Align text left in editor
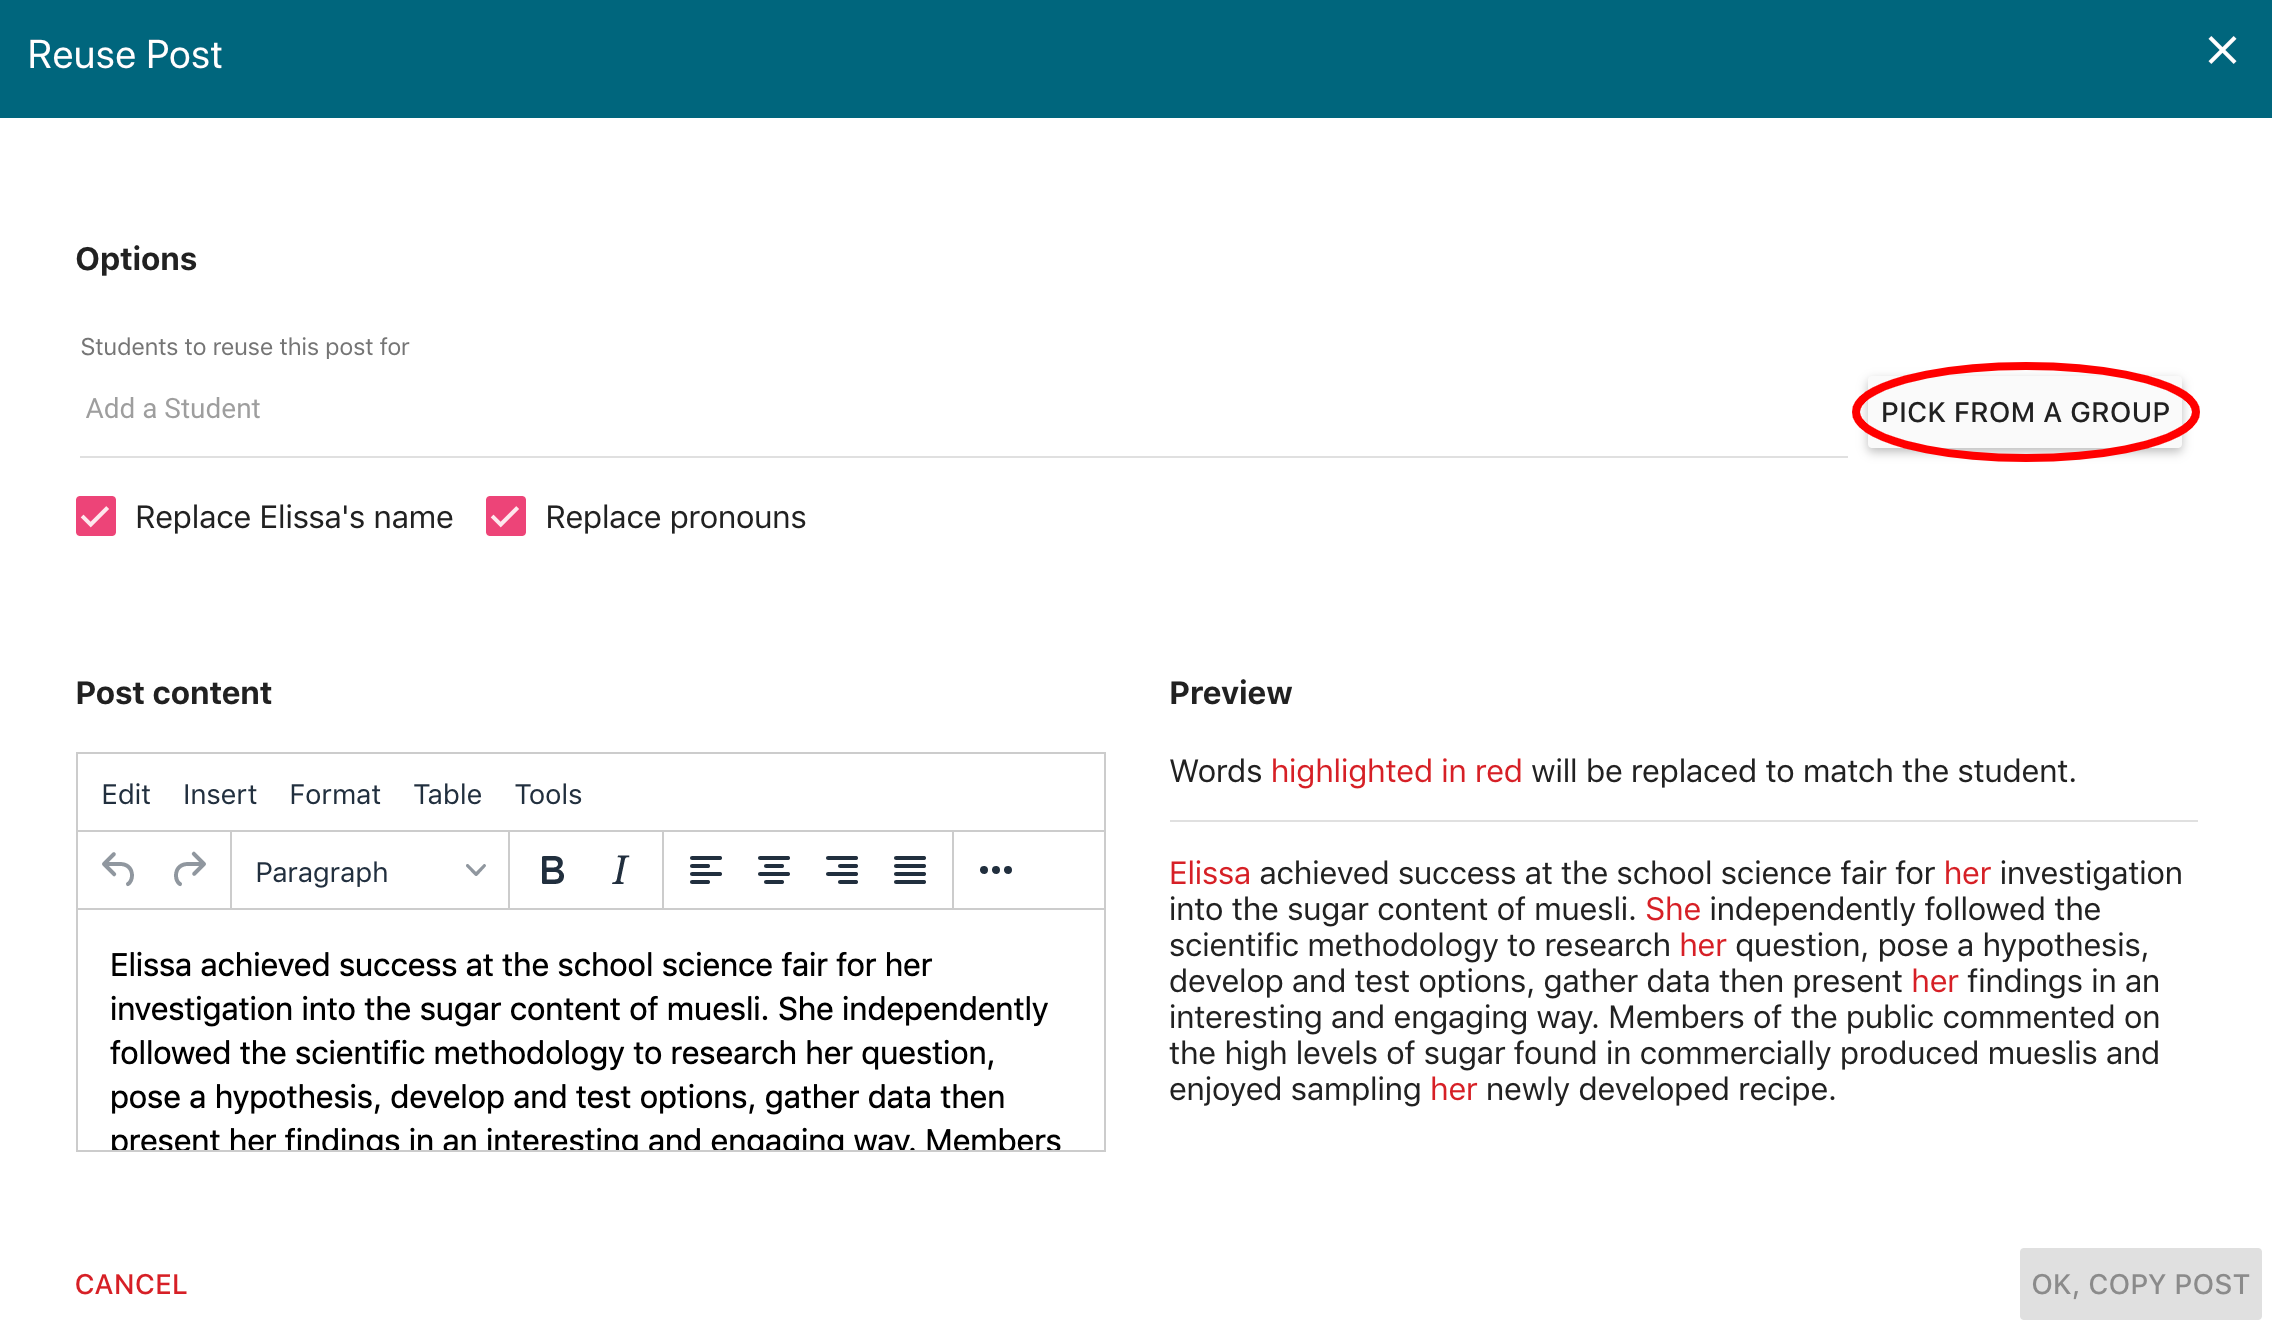 [x=705, y=870]
